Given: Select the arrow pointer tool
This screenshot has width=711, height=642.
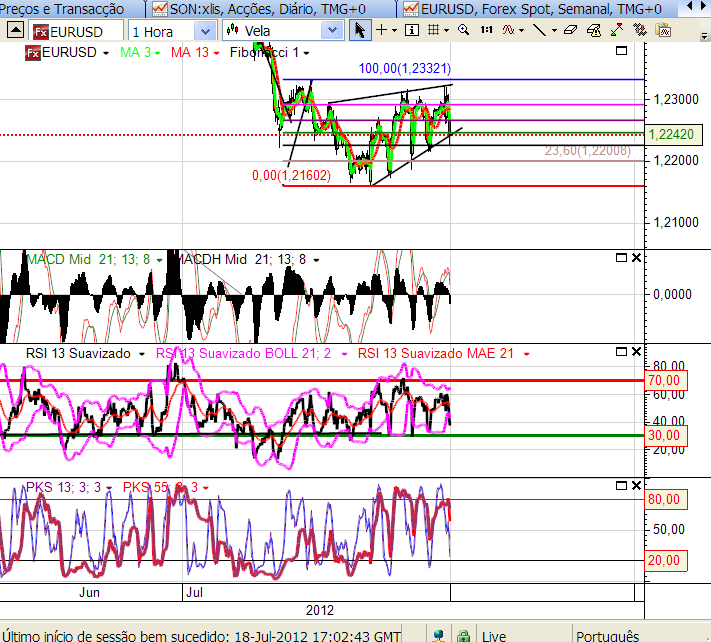Looking at the screenshot, I should [360, 30].
